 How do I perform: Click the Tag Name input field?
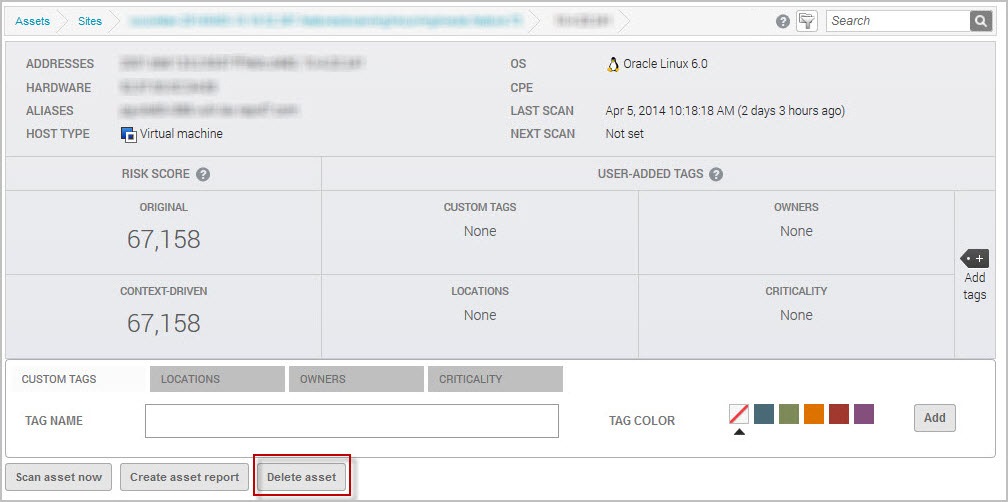coord(351,421)
